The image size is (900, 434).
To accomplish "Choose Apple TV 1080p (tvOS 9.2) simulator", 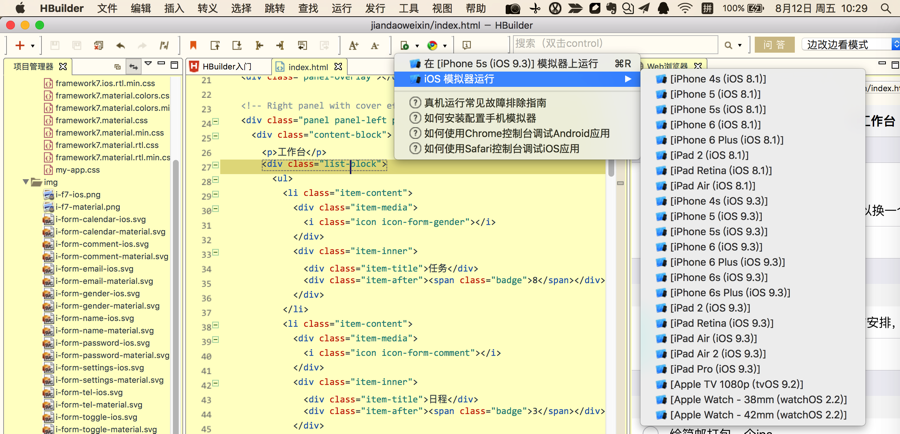I will (x=752, y=384).
